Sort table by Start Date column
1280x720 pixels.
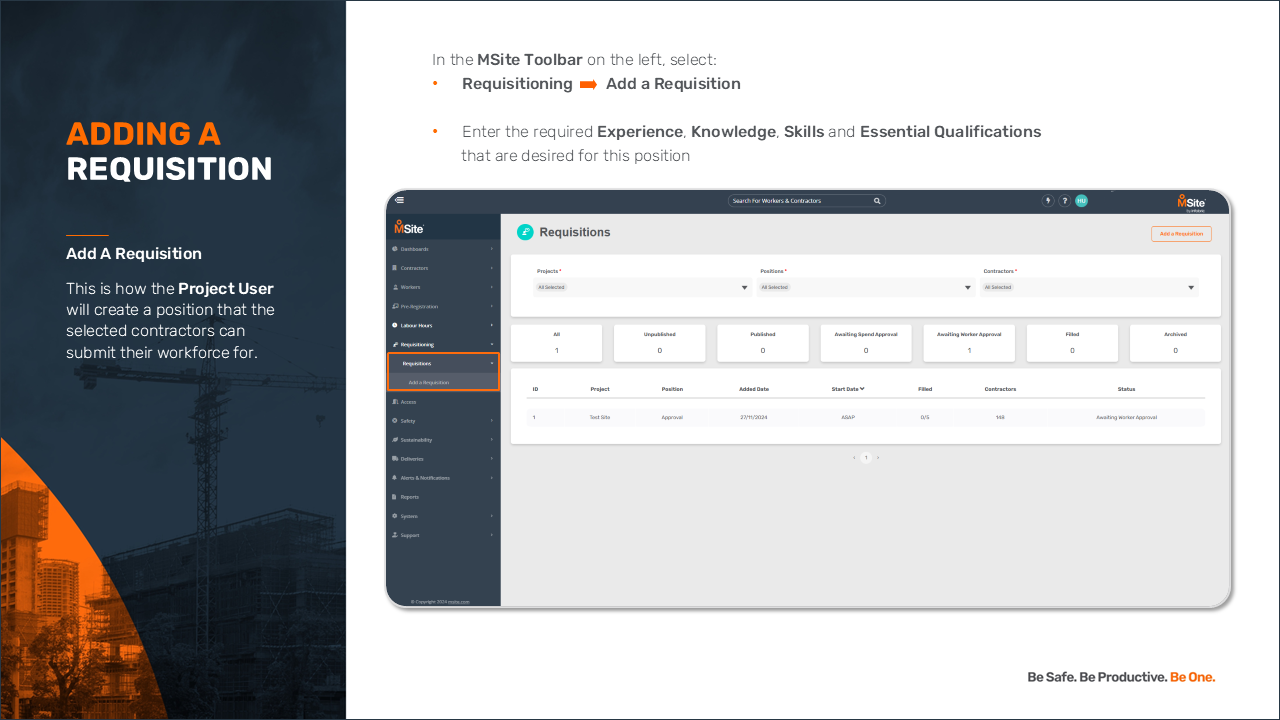click(848, 389)
